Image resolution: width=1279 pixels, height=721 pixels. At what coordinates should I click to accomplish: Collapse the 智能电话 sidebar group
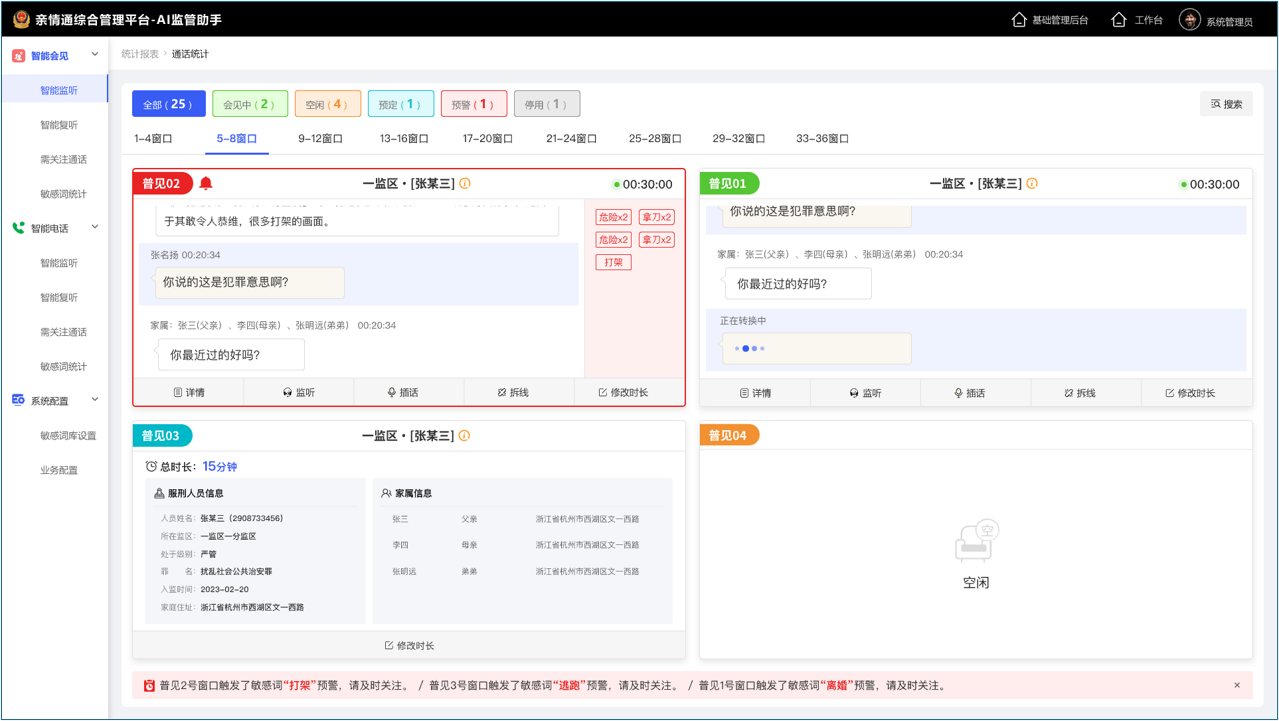(x=95, y=228)
